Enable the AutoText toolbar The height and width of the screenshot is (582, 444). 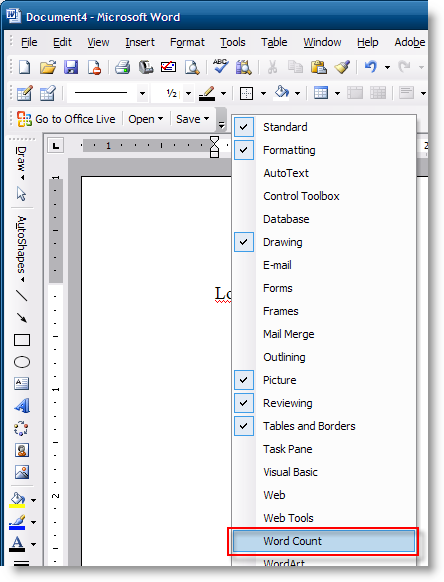324,173
